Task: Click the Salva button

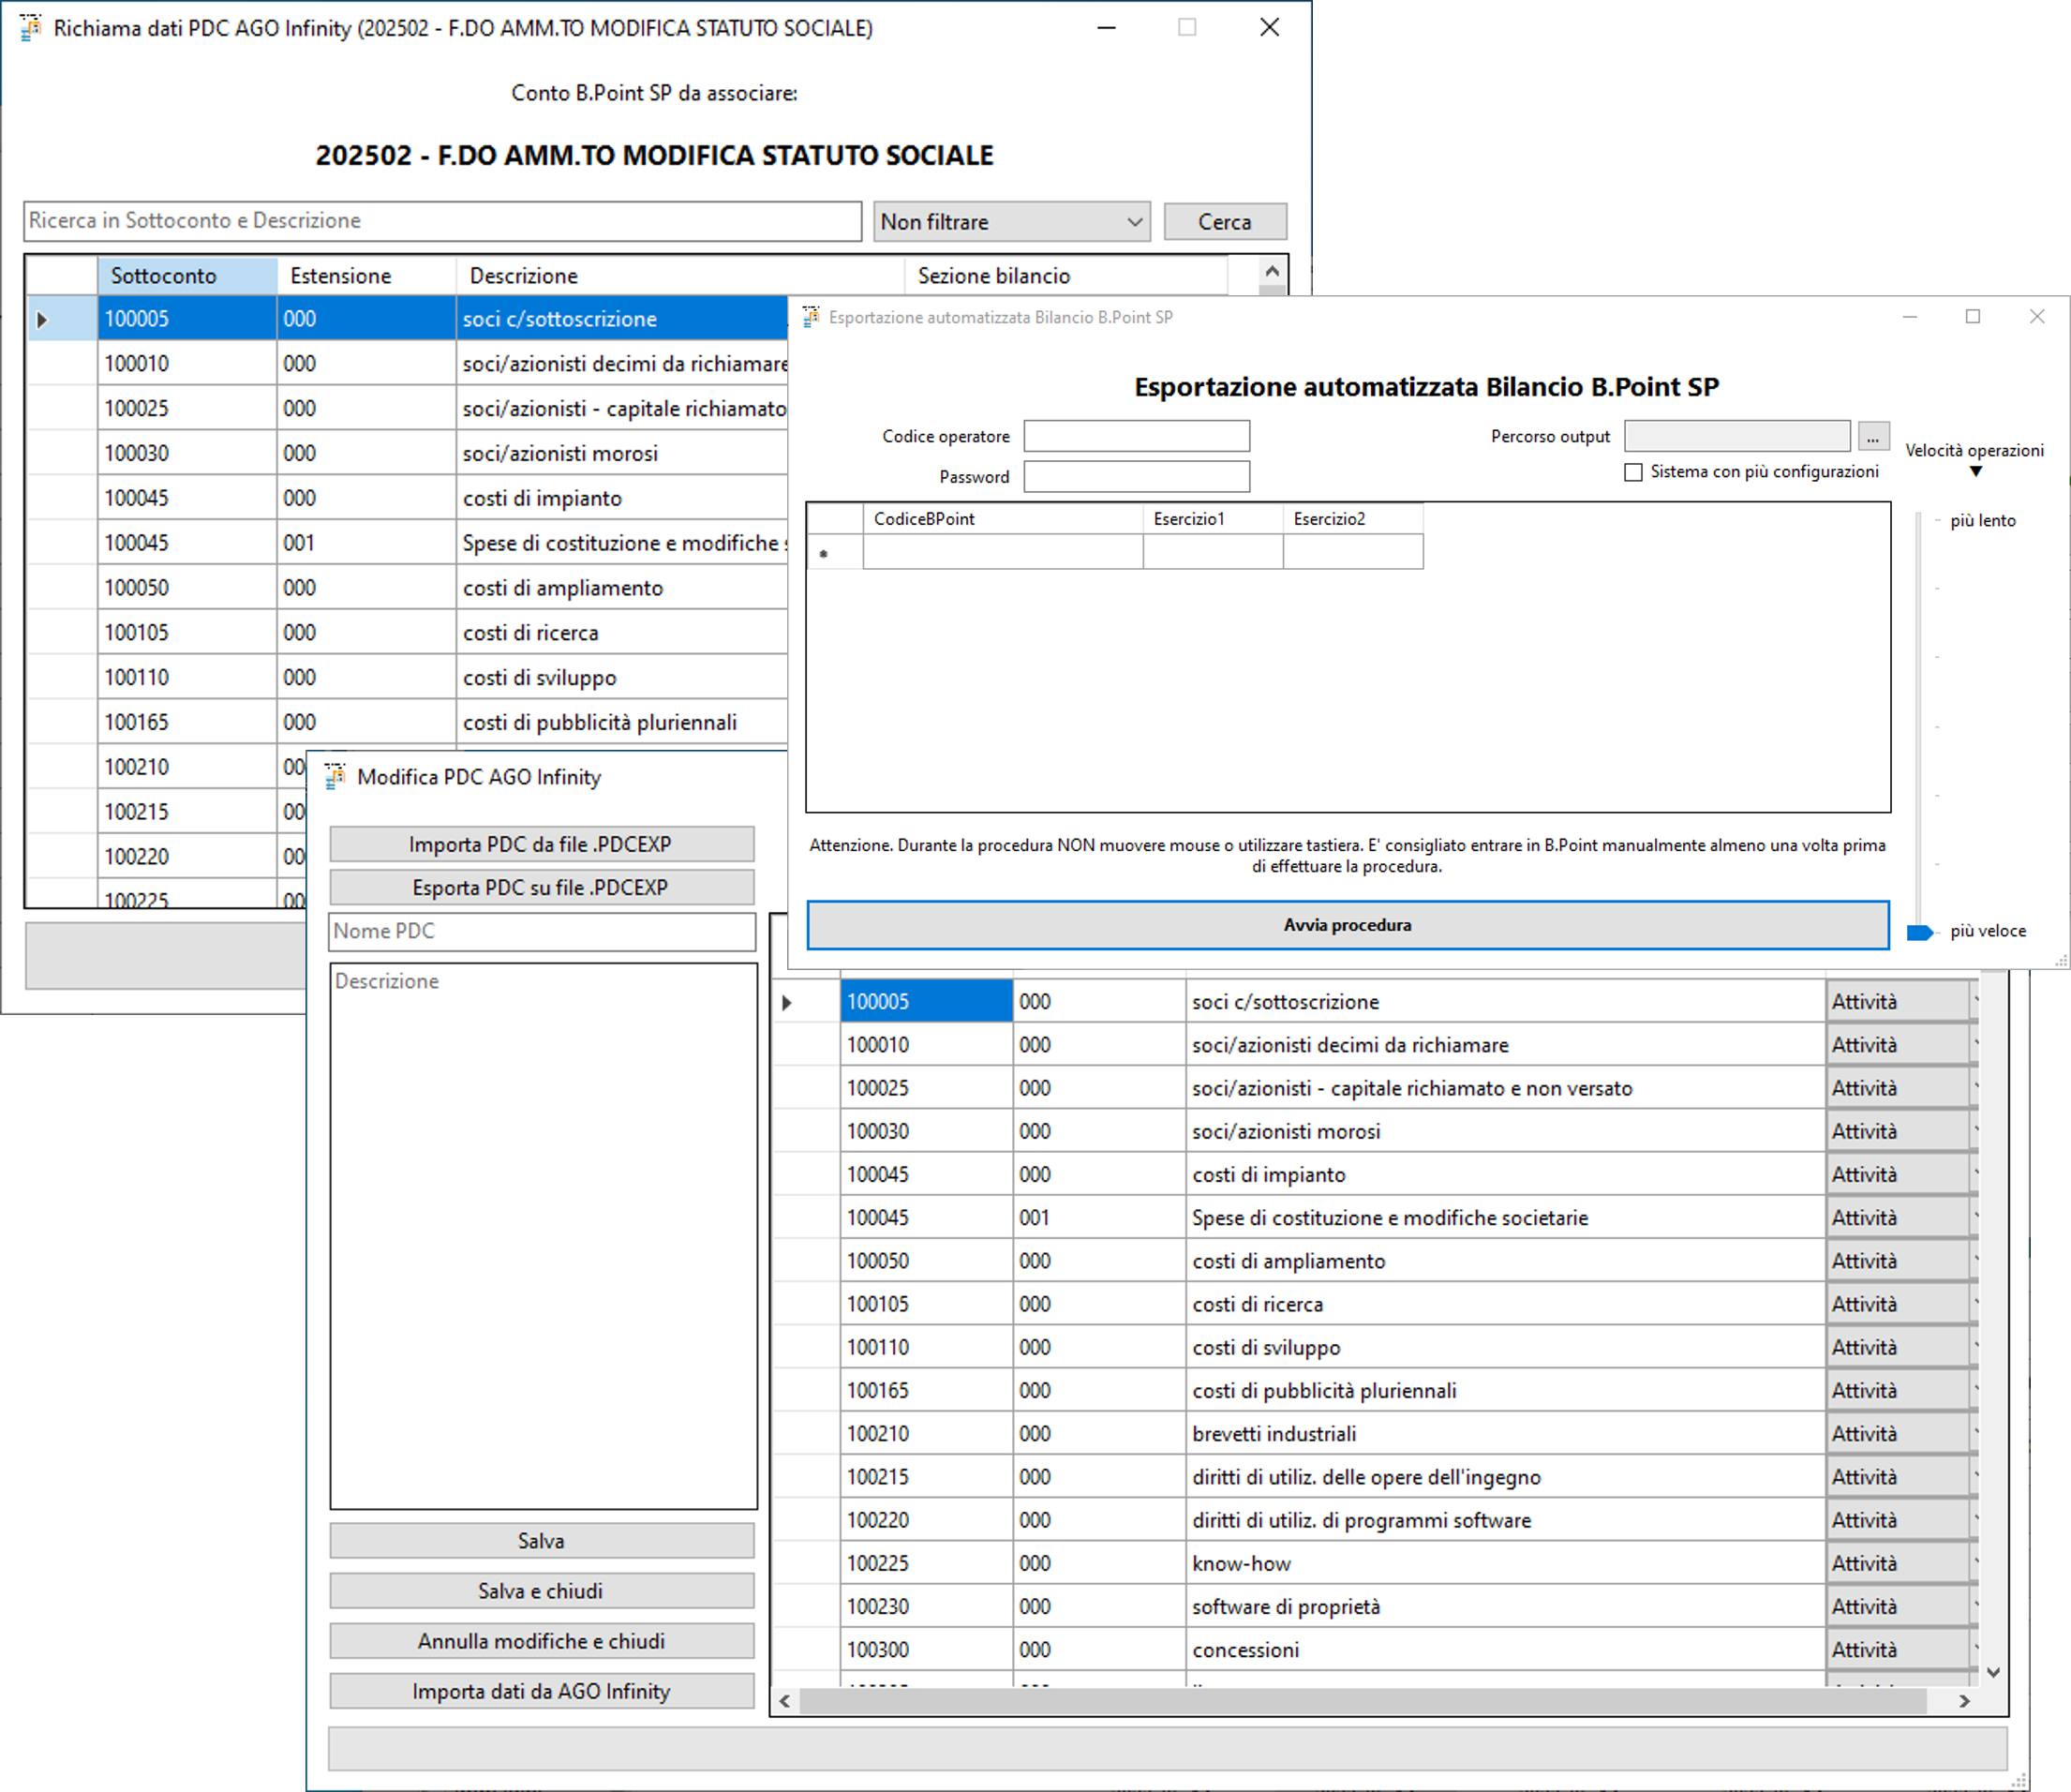Action: click(541, 1541)
